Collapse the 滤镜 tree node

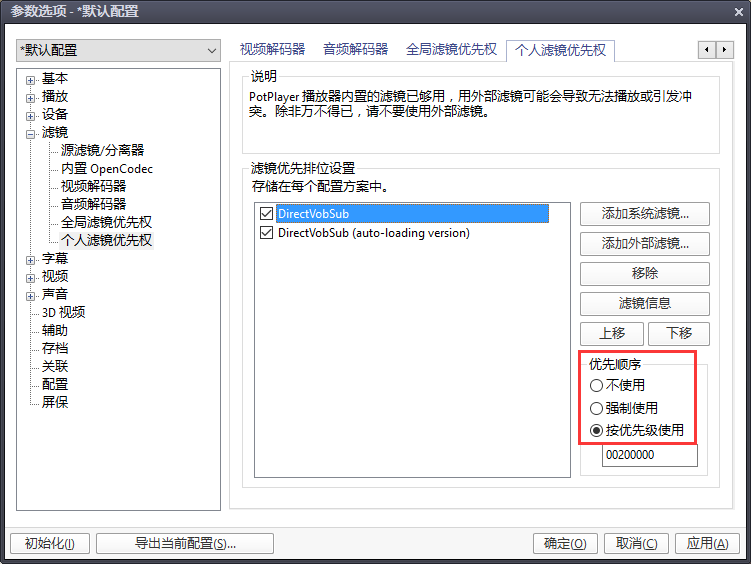[x=30, y=134]
